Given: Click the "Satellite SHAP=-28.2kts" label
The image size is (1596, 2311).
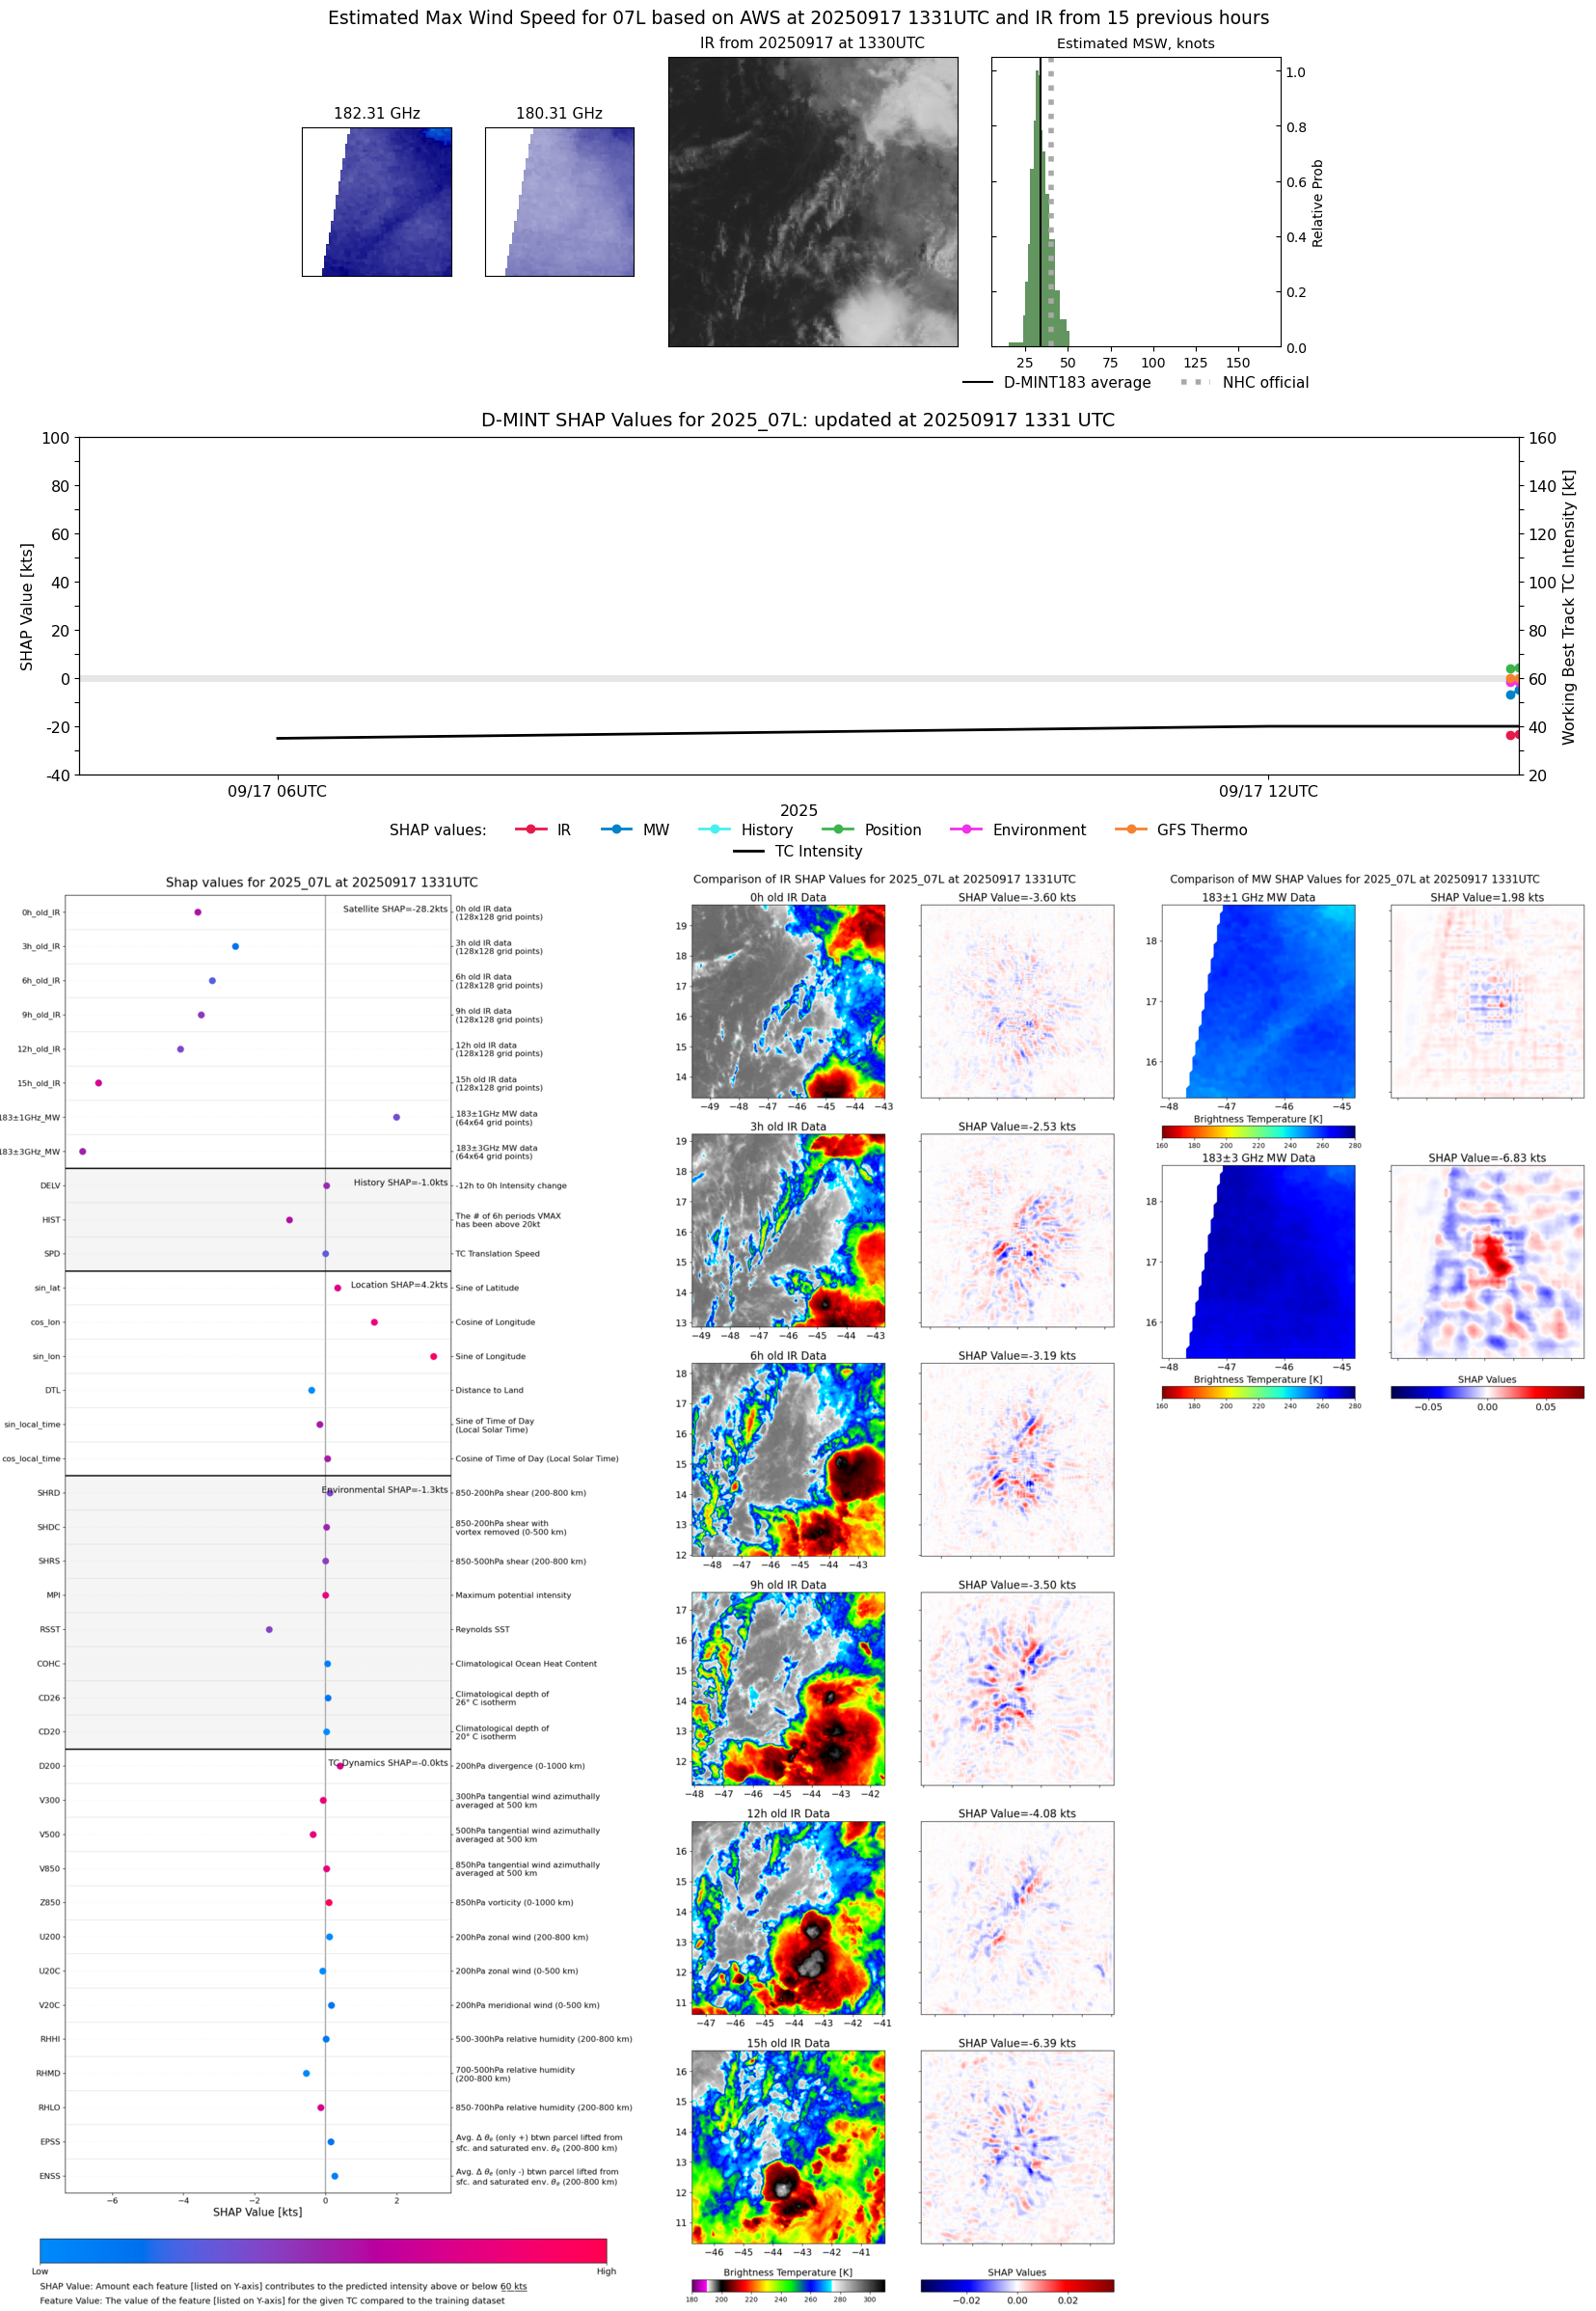Looking at the screenshot, I should tap(395, 909).
